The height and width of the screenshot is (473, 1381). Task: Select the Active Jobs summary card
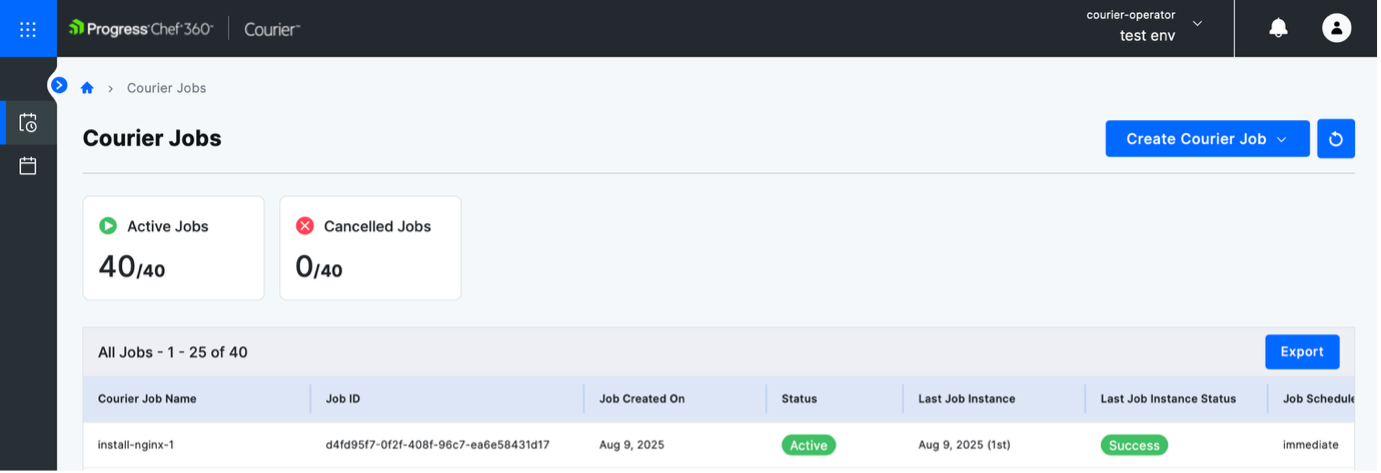coord(173,248)
